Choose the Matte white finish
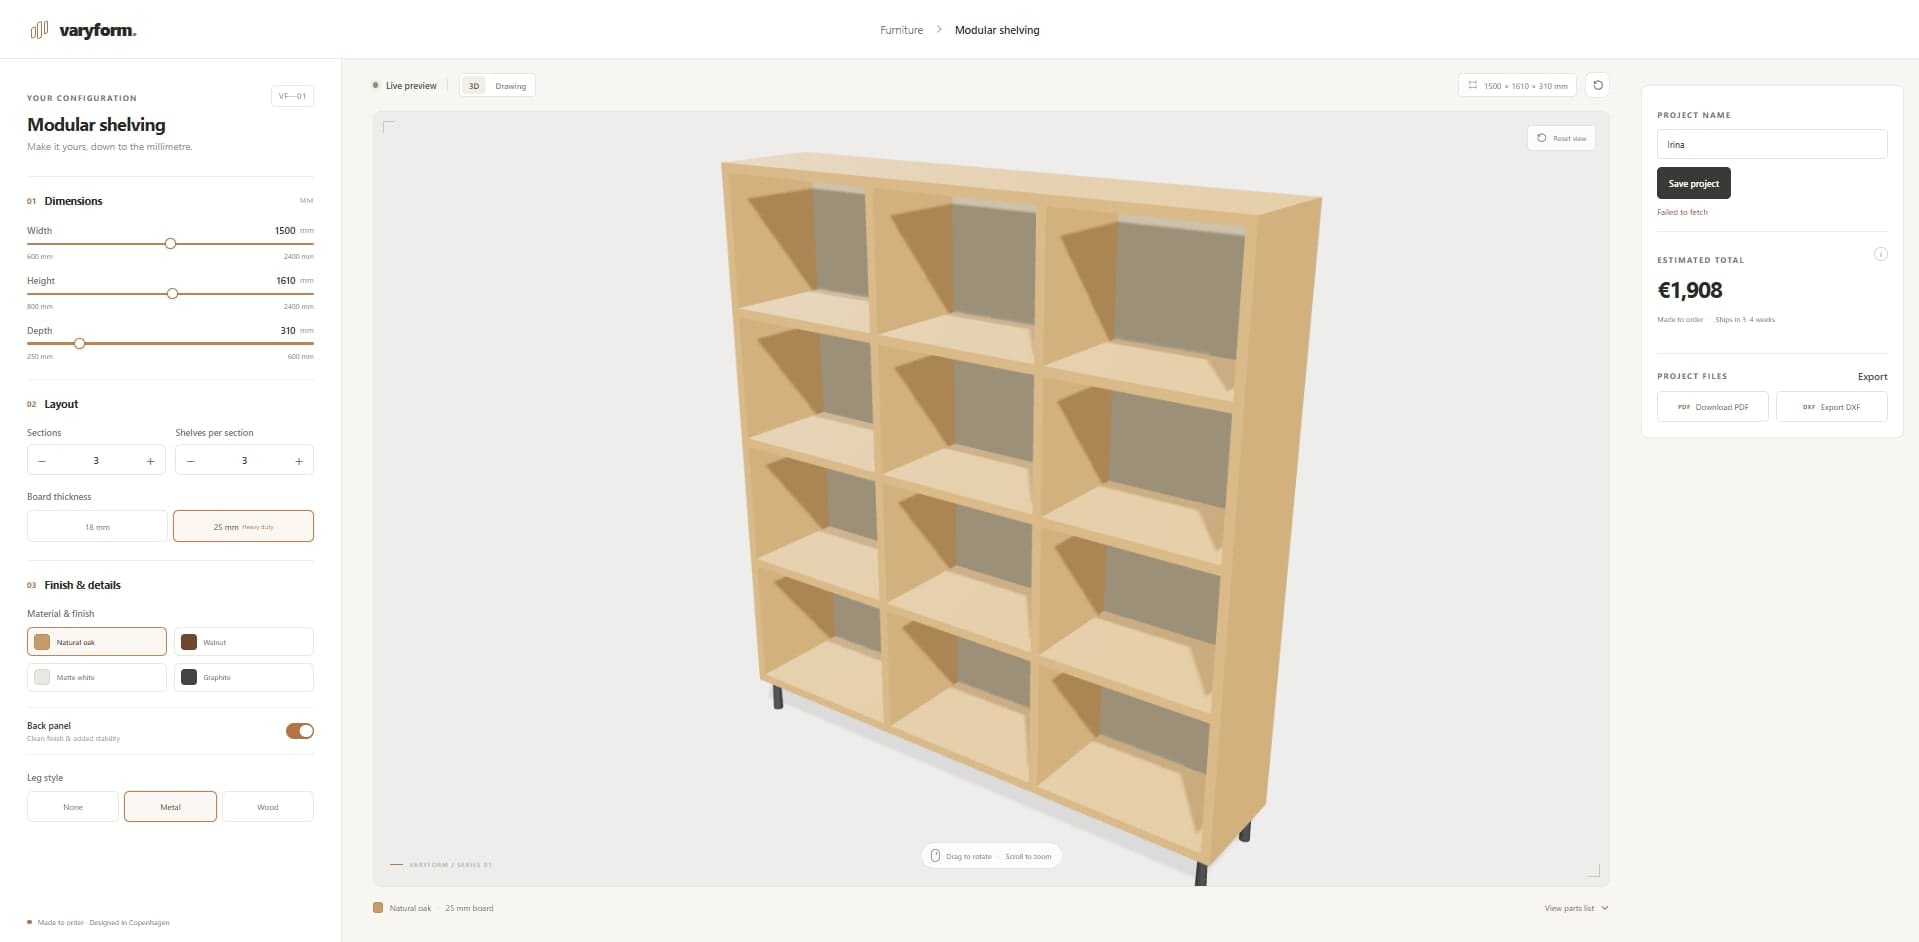This screenshot has height=942, width=1919. [x=97, y=677]
